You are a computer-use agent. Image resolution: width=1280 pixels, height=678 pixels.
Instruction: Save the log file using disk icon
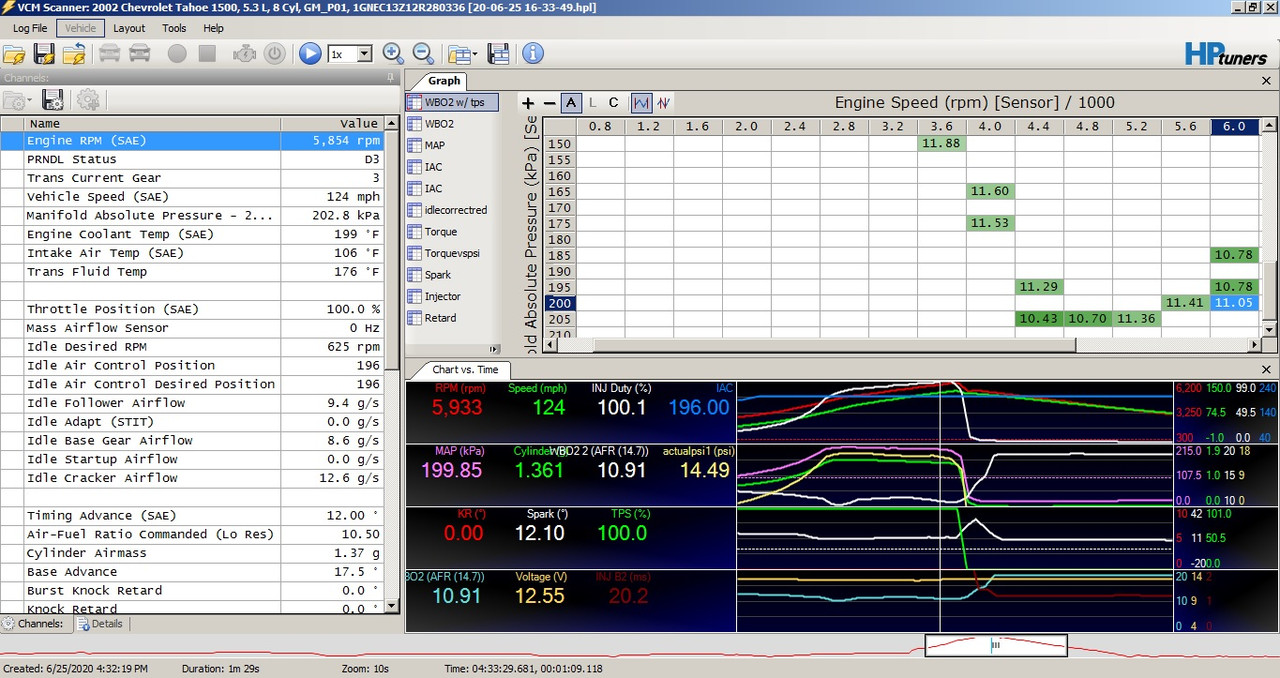[x=44, y=54]
